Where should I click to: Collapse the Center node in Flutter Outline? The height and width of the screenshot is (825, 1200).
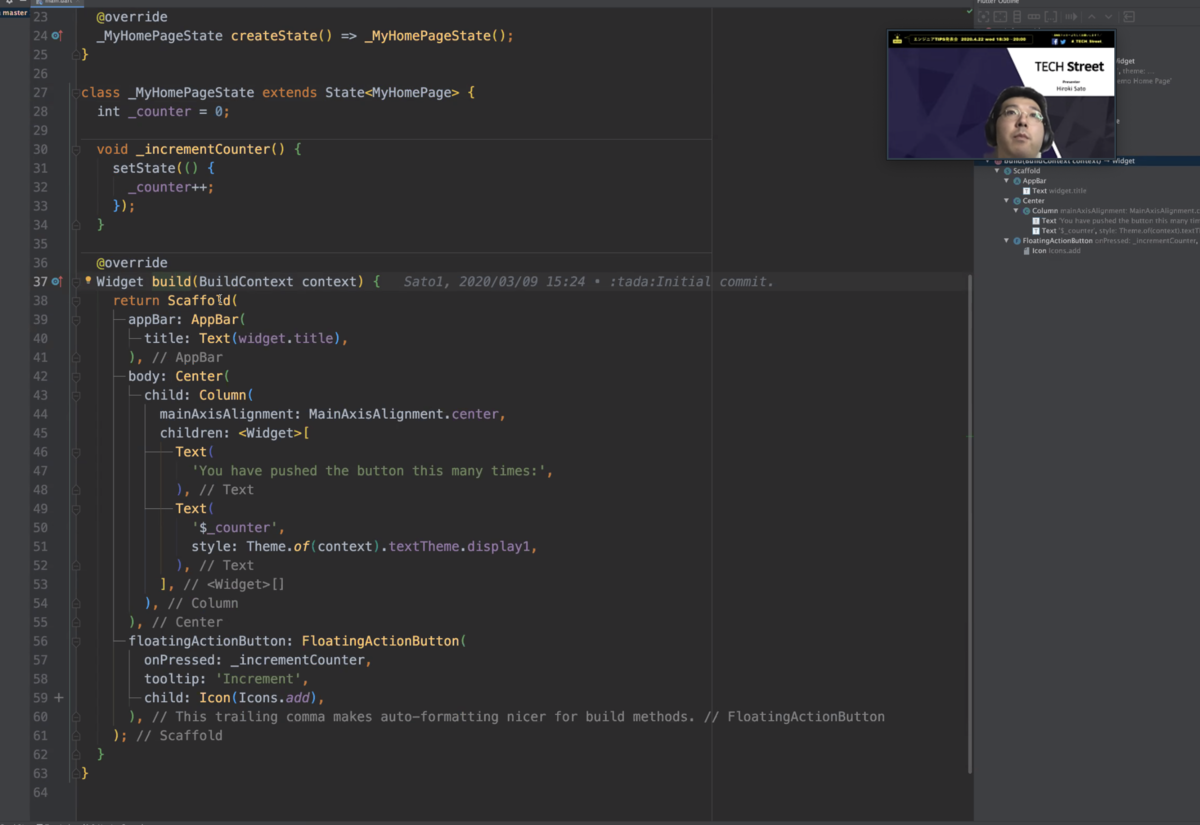point(1006,201)
